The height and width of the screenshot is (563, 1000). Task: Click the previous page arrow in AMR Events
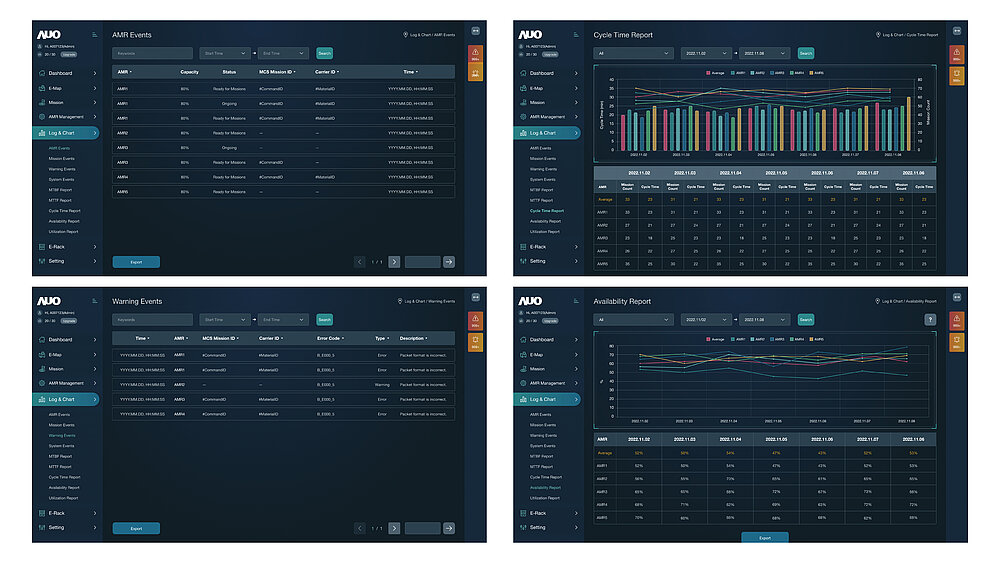(360, 261)
